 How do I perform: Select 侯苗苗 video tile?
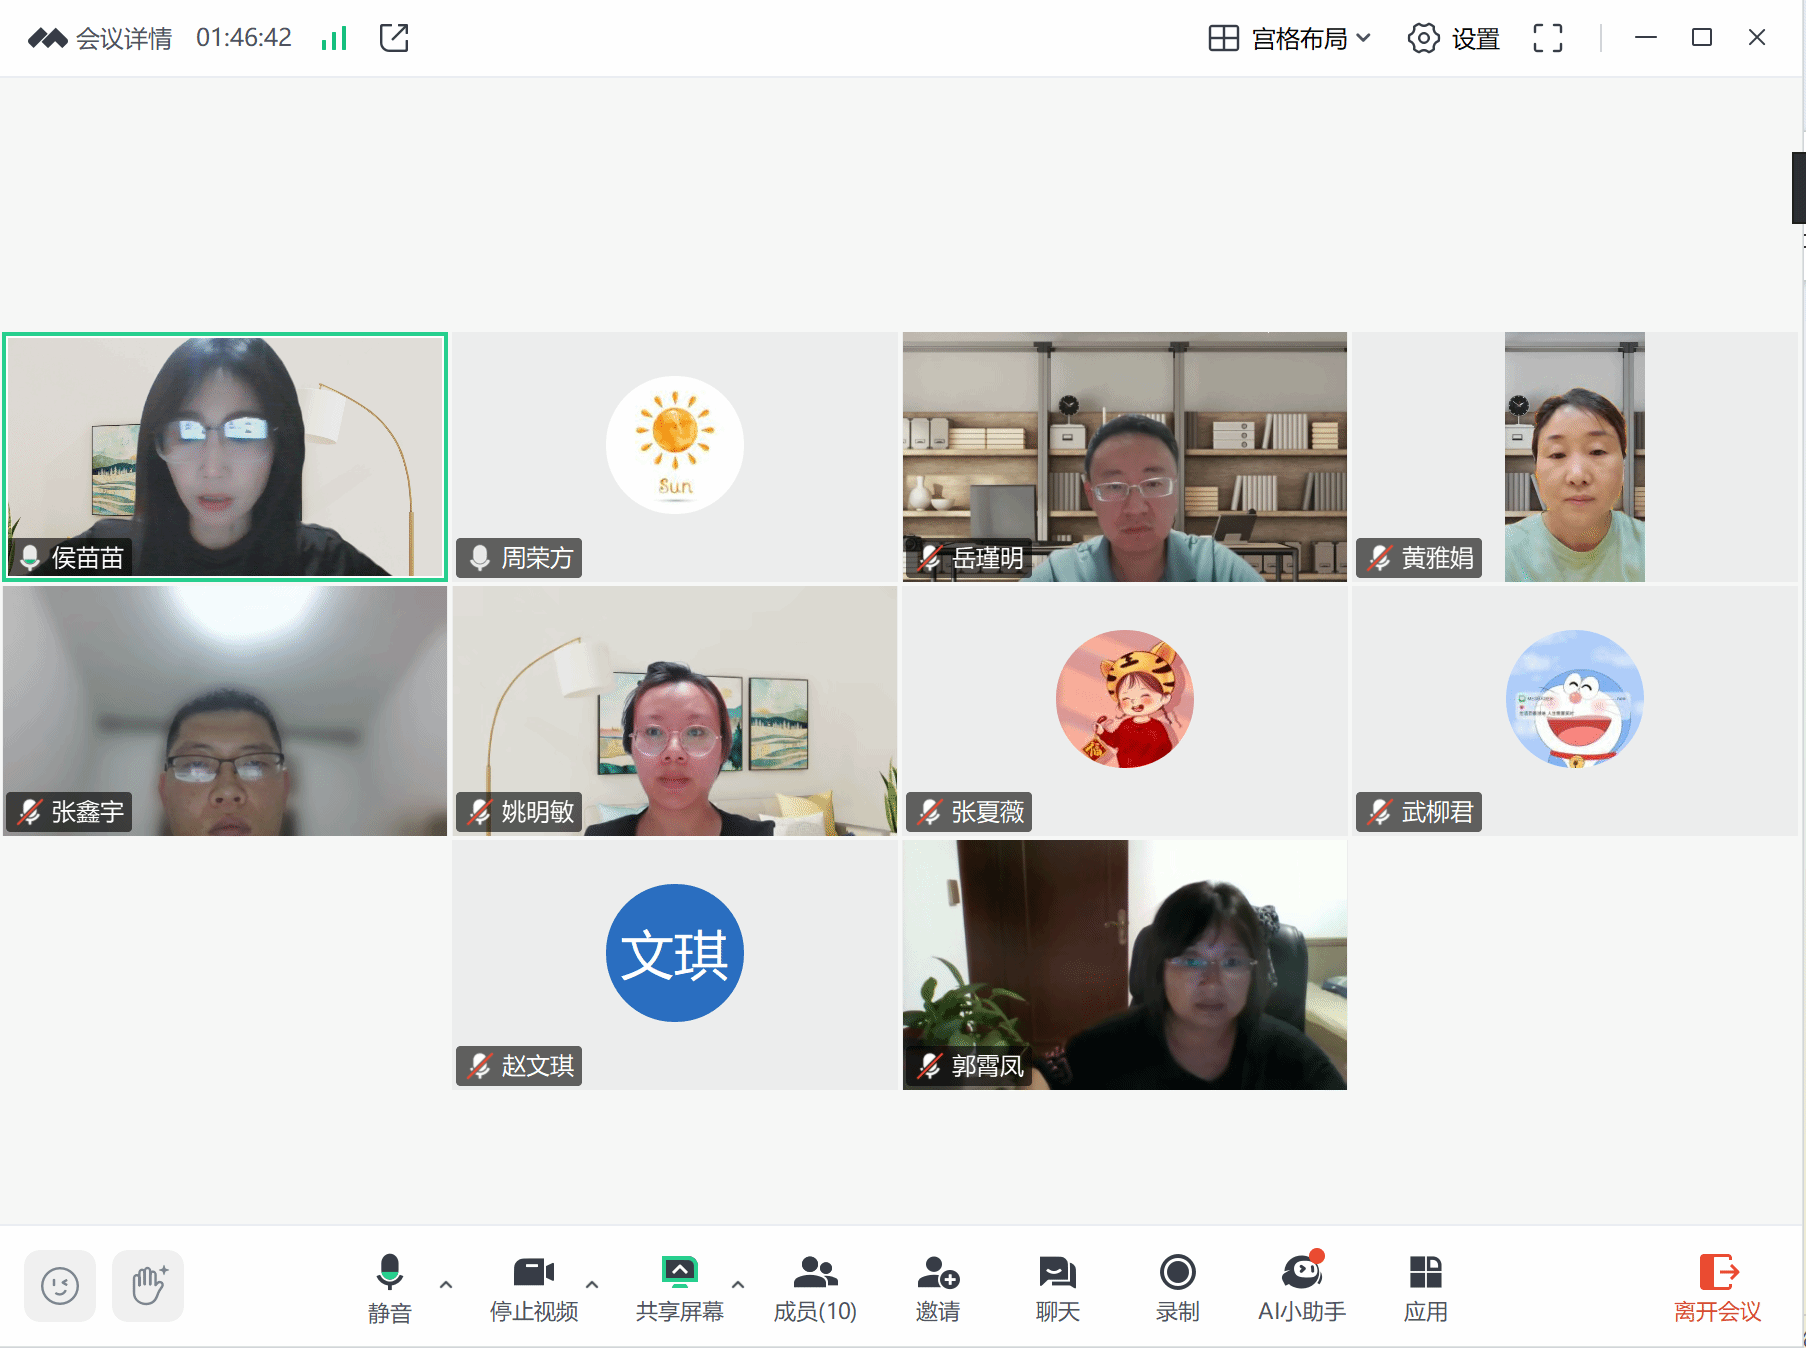pos(225,457)
